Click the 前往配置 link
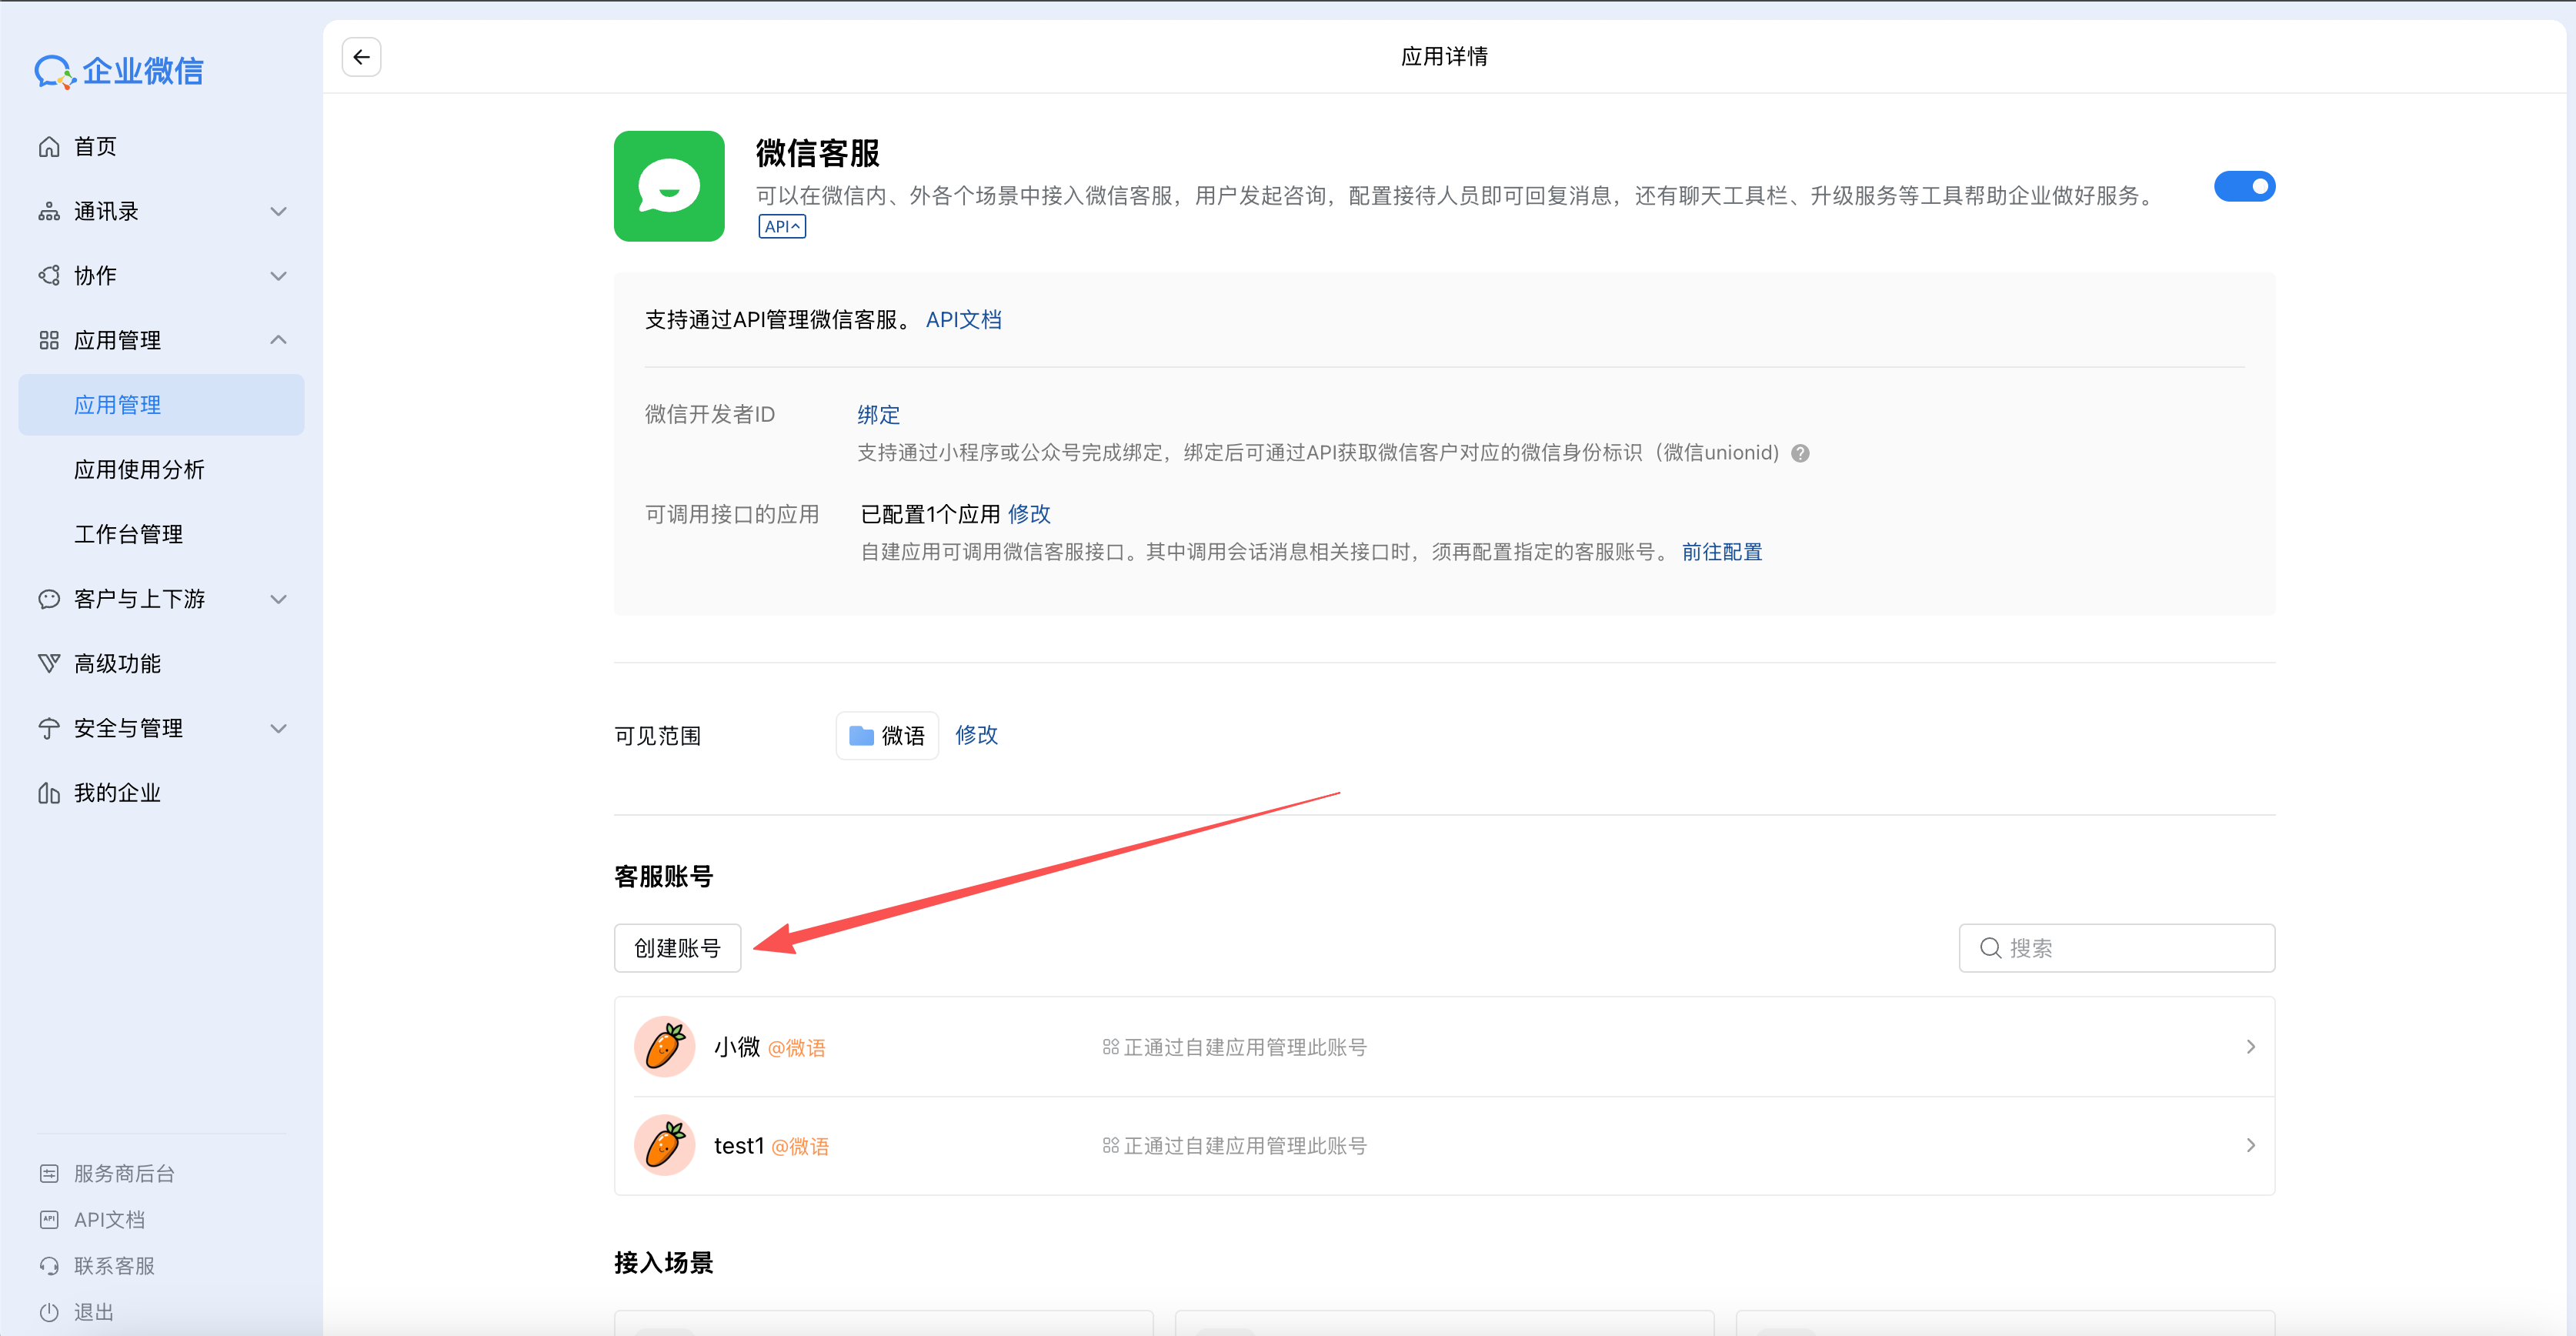 pos(1721,552)
